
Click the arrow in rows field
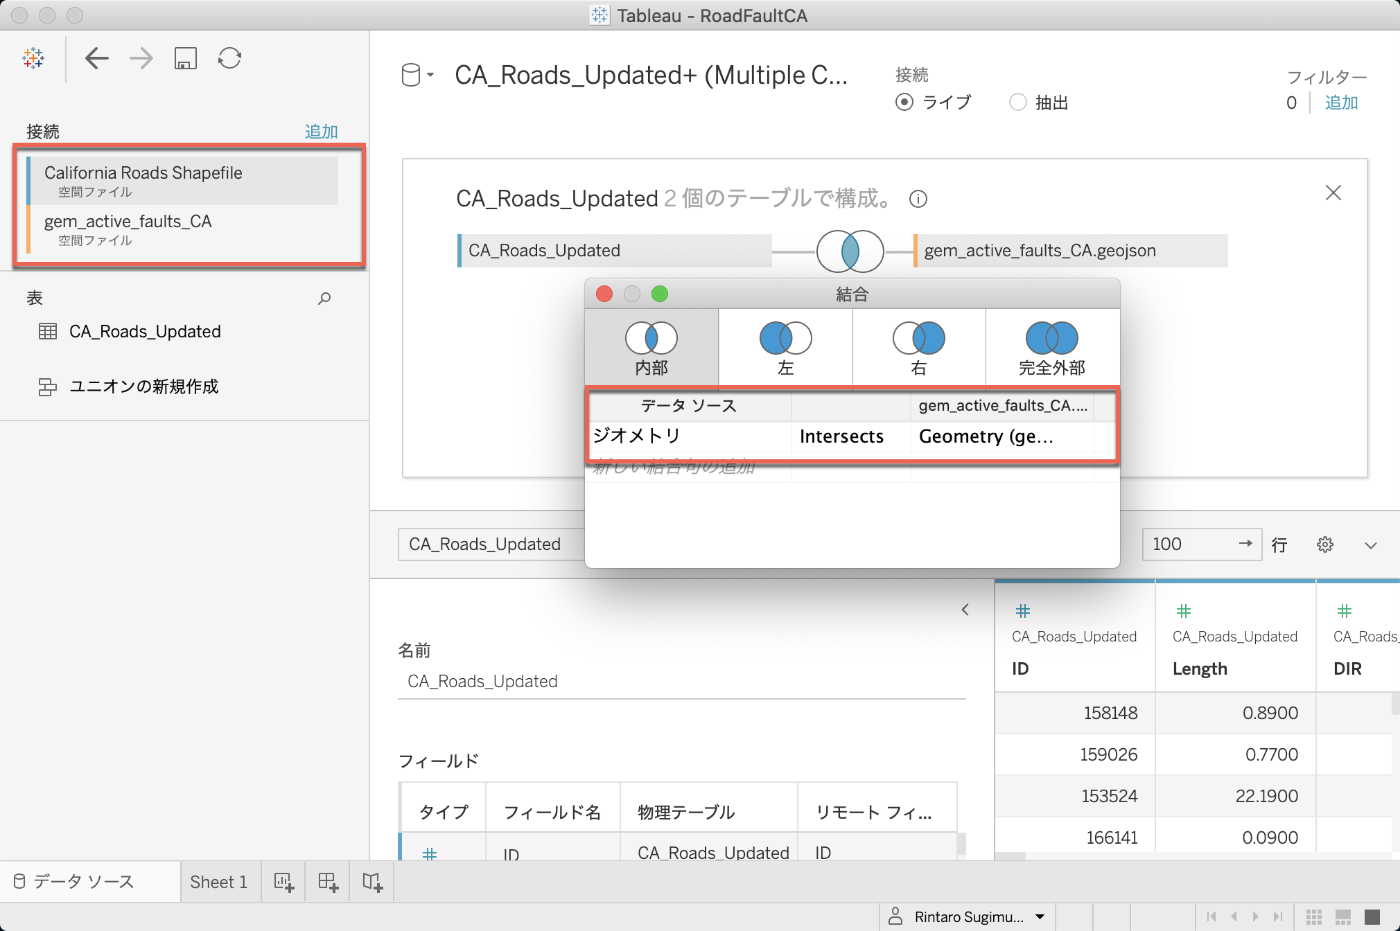coord(1245,544)
